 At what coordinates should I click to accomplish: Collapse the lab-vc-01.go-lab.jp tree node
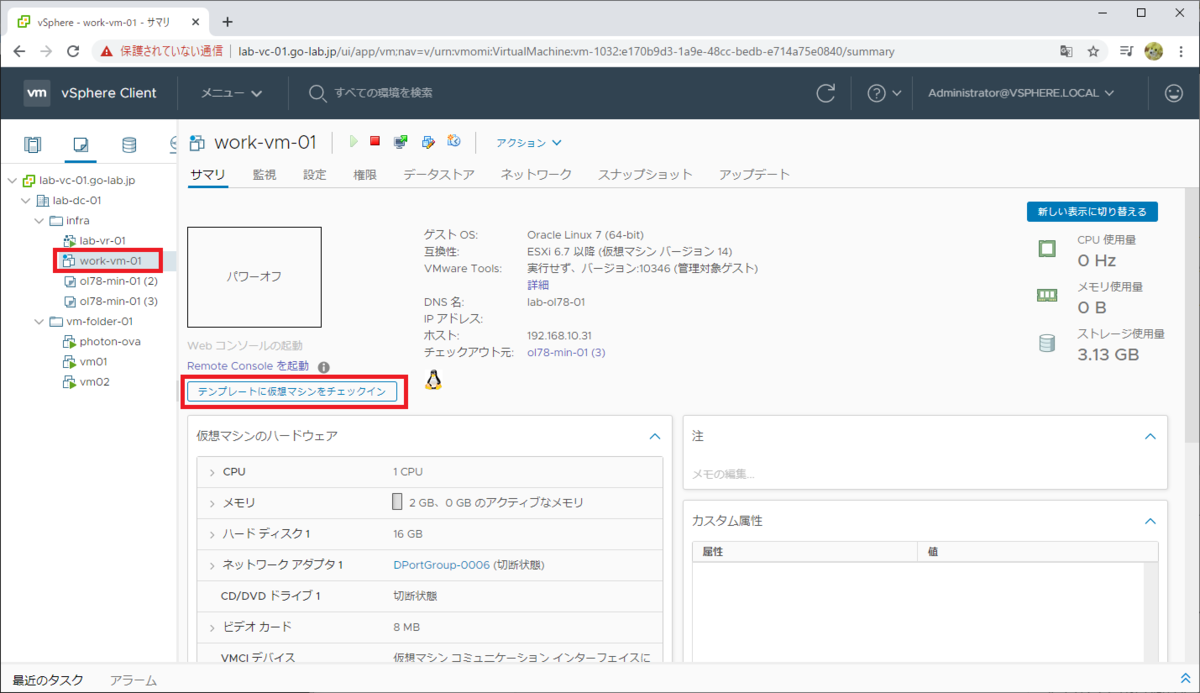point(12,181)
